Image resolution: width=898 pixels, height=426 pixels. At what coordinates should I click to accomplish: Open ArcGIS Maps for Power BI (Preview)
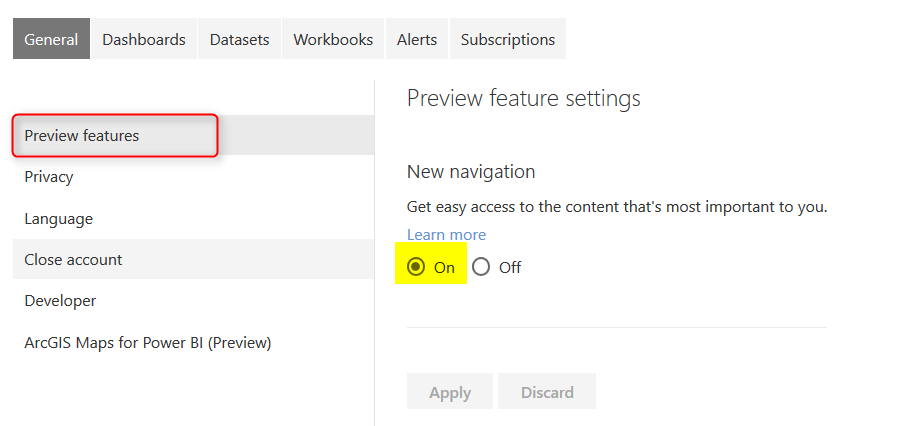pyautogui.click(x=148, y=342)
